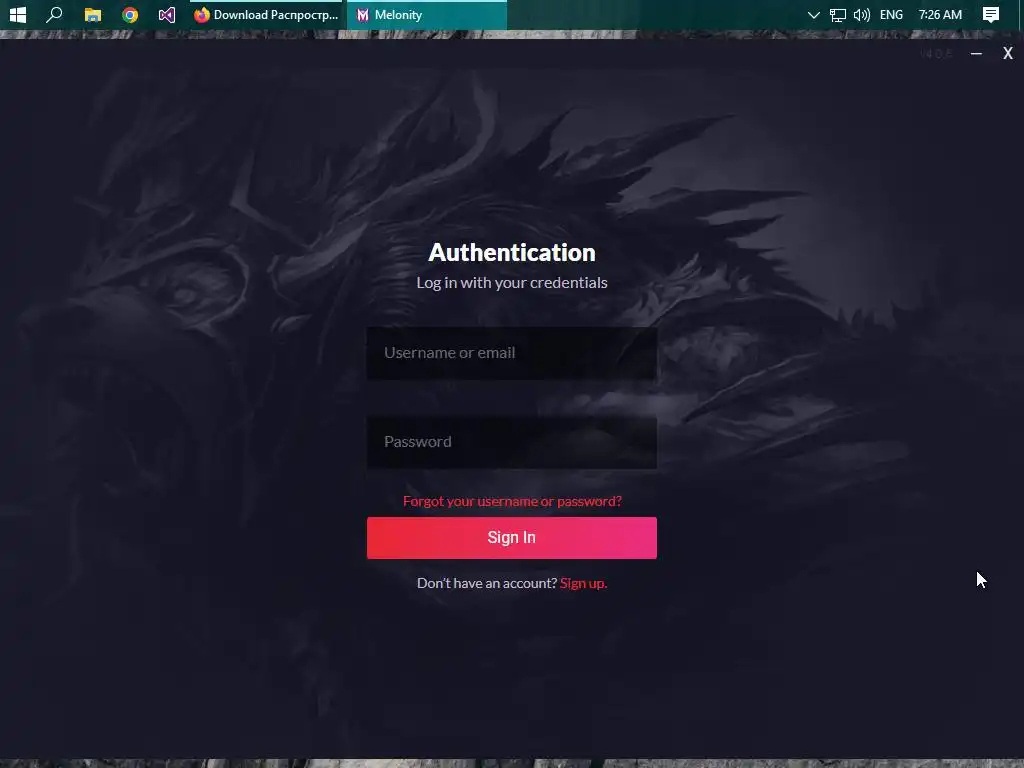Screen dimensions: 1024x768
Task: Click the Sign In button
Action: (x=512, y=537)
